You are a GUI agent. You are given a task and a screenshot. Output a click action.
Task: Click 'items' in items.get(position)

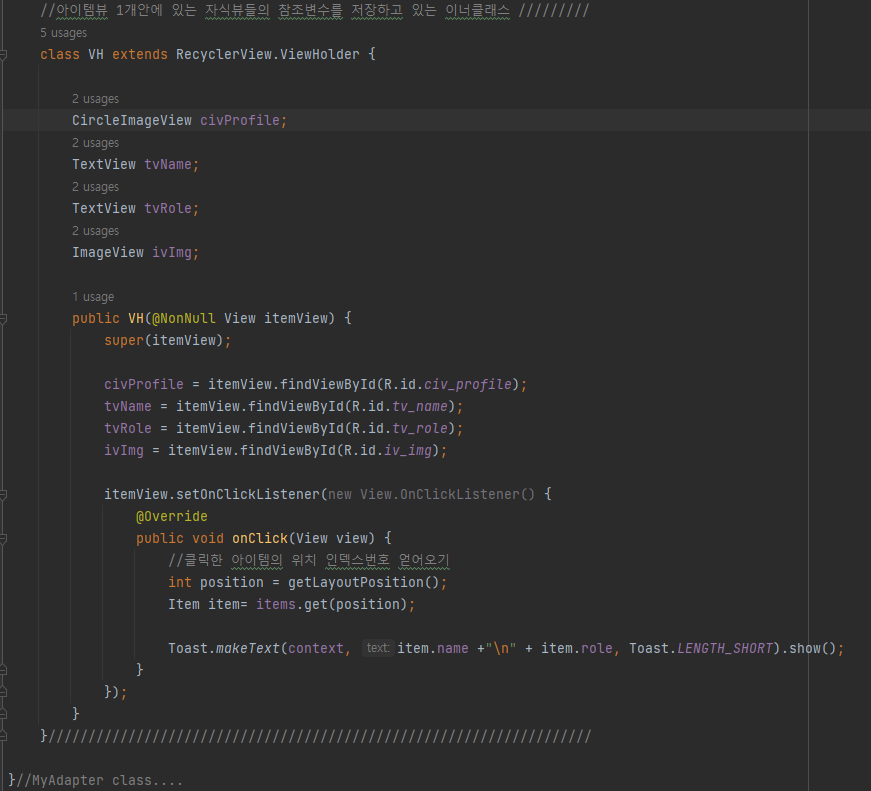(276, 604)
